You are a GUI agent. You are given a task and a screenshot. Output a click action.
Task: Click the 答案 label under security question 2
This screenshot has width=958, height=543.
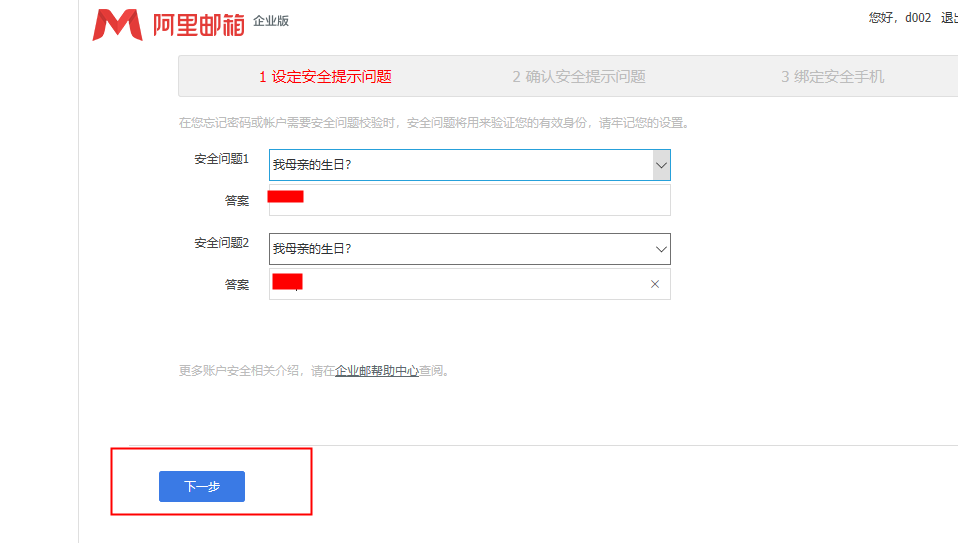click(x=237, y=285)
